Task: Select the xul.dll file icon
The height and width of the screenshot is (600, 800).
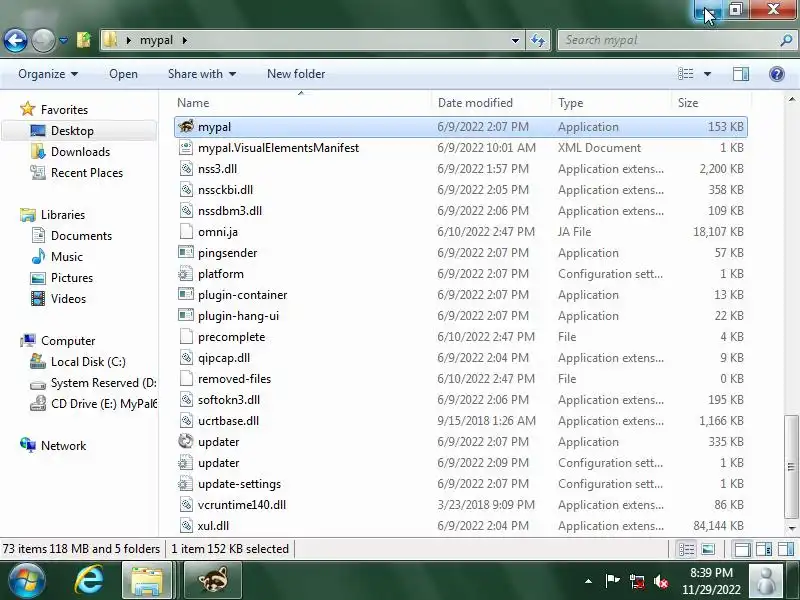Action: click(x=186, y=526)
